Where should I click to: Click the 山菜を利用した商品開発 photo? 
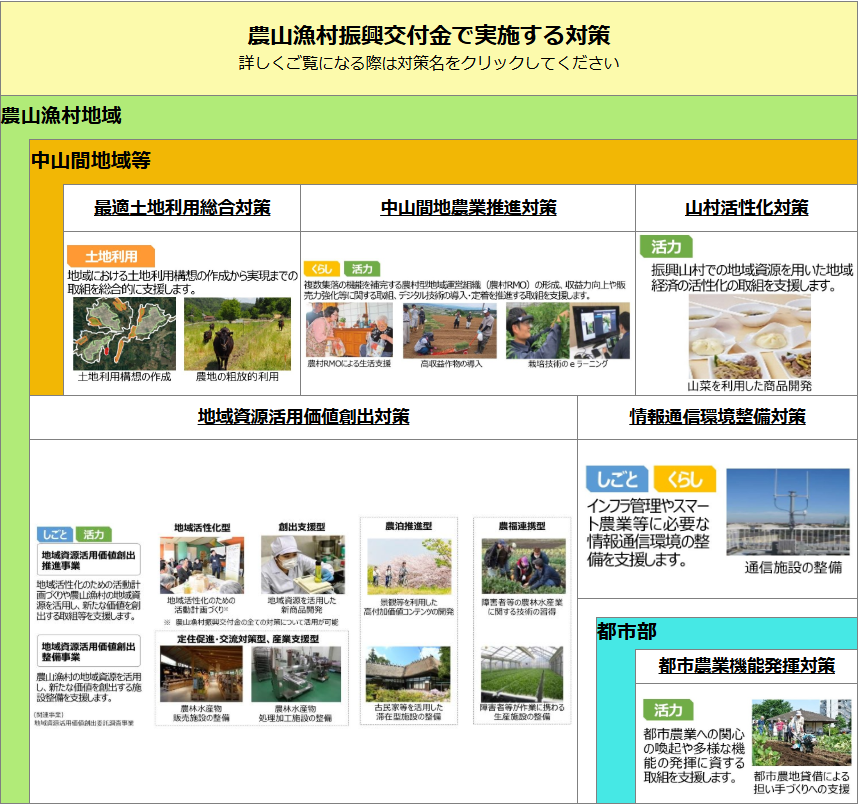(x=748, y=335)
